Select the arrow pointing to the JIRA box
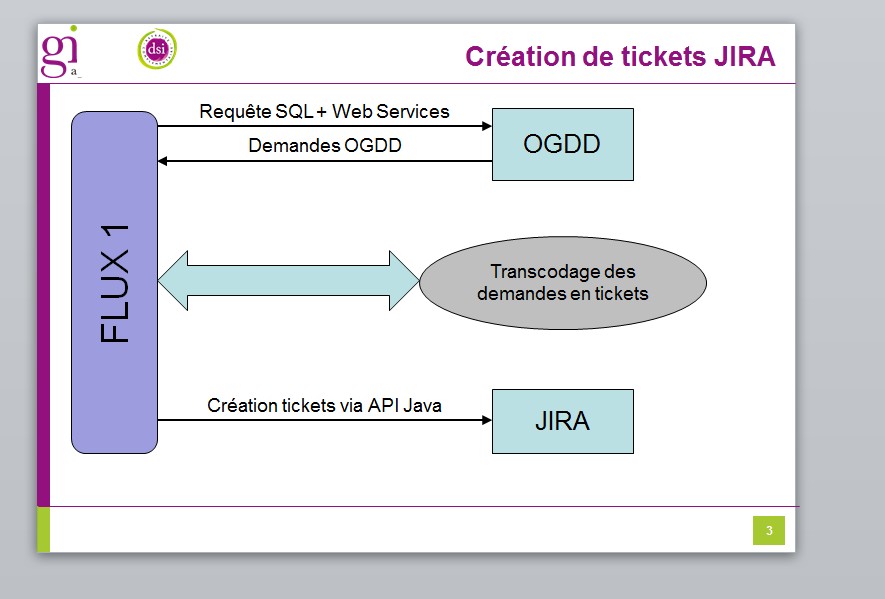Image resolution: width=885 pixels, height=599 pixels. pos(325,420)
